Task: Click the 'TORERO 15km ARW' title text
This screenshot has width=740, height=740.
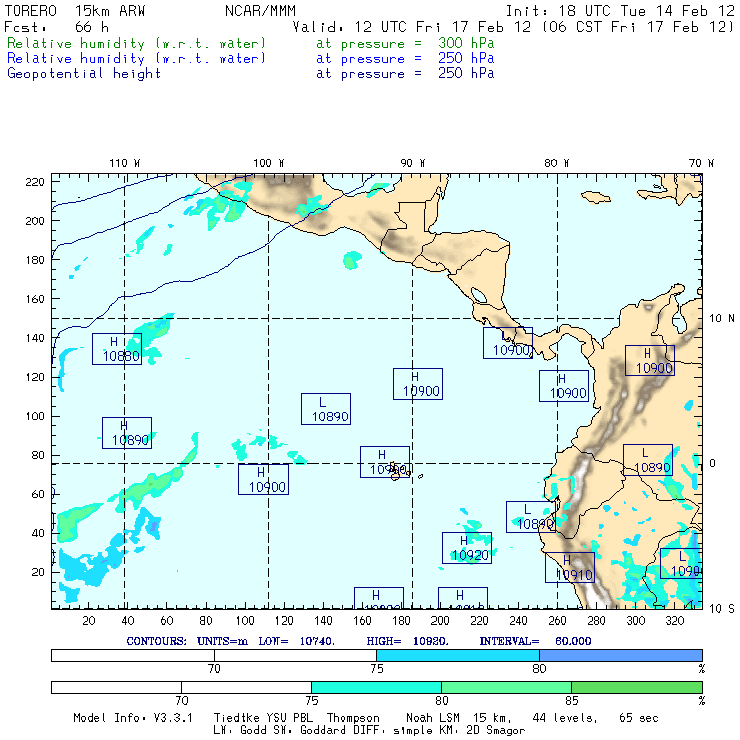Action: pyautogui.click(x=75, y=10)
